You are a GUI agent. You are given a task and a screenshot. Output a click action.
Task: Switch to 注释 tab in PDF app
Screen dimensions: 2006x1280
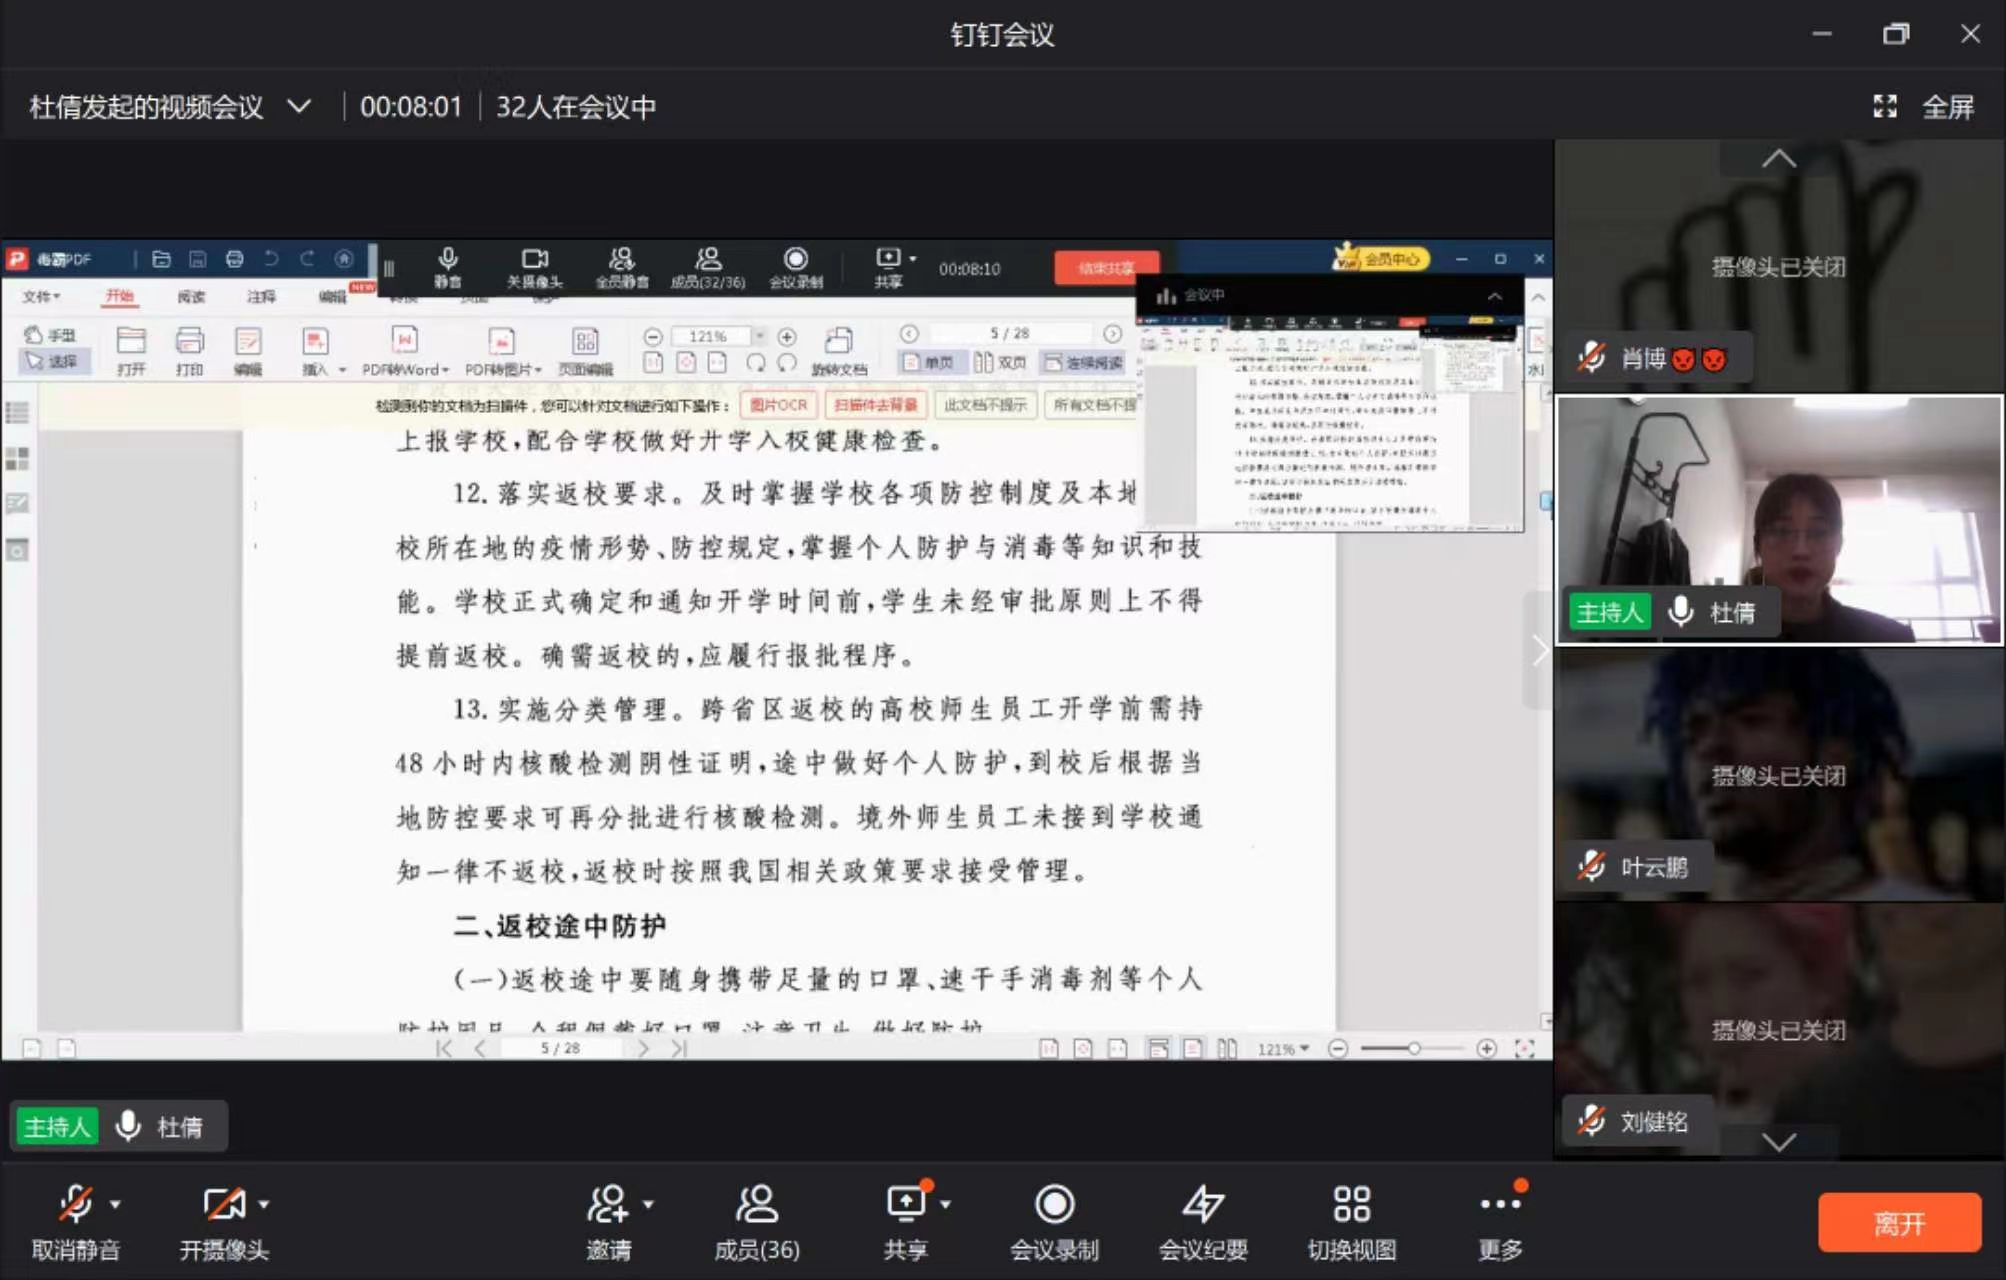point(261,296)
